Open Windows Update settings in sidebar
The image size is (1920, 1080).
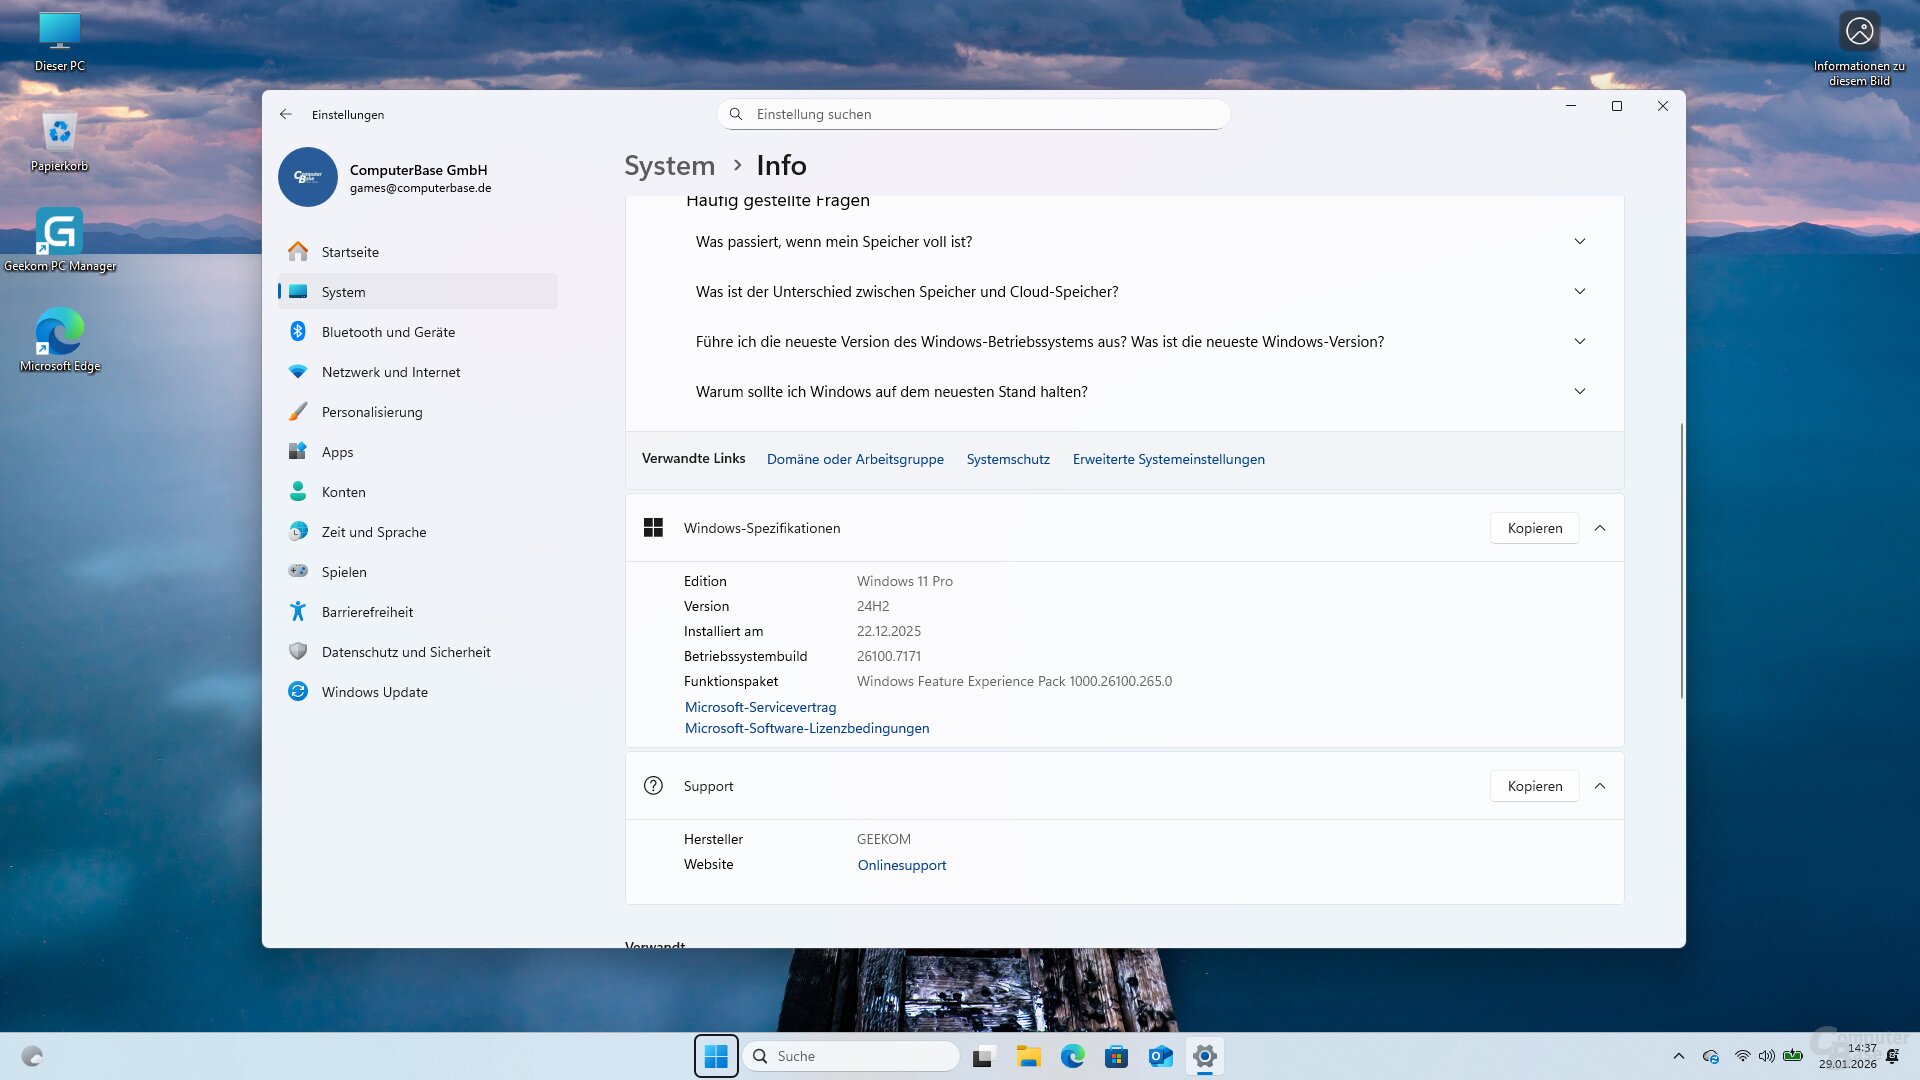click(x=374, y=691)
